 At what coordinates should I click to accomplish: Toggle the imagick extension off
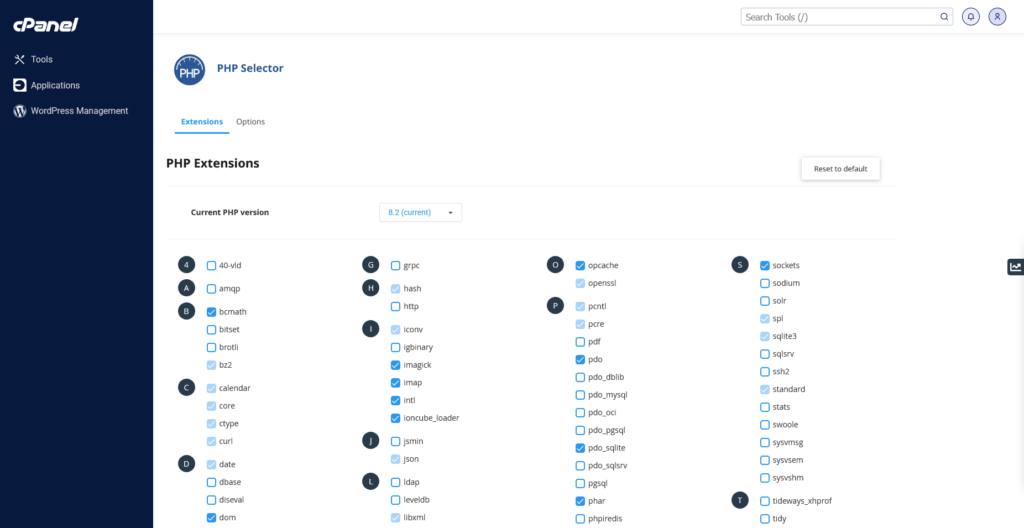click(x=395, y=365)
